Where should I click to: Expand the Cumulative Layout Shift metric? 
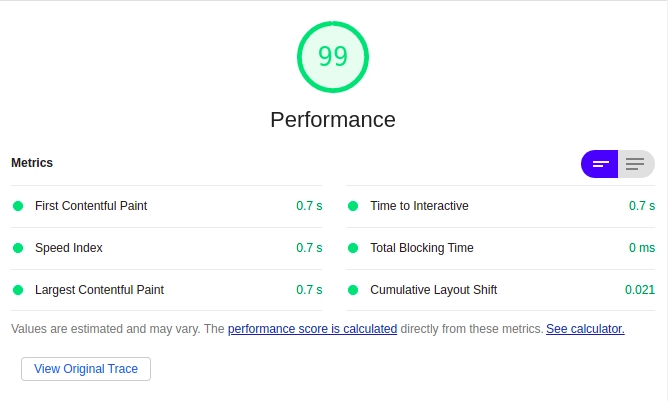[501, 290]
